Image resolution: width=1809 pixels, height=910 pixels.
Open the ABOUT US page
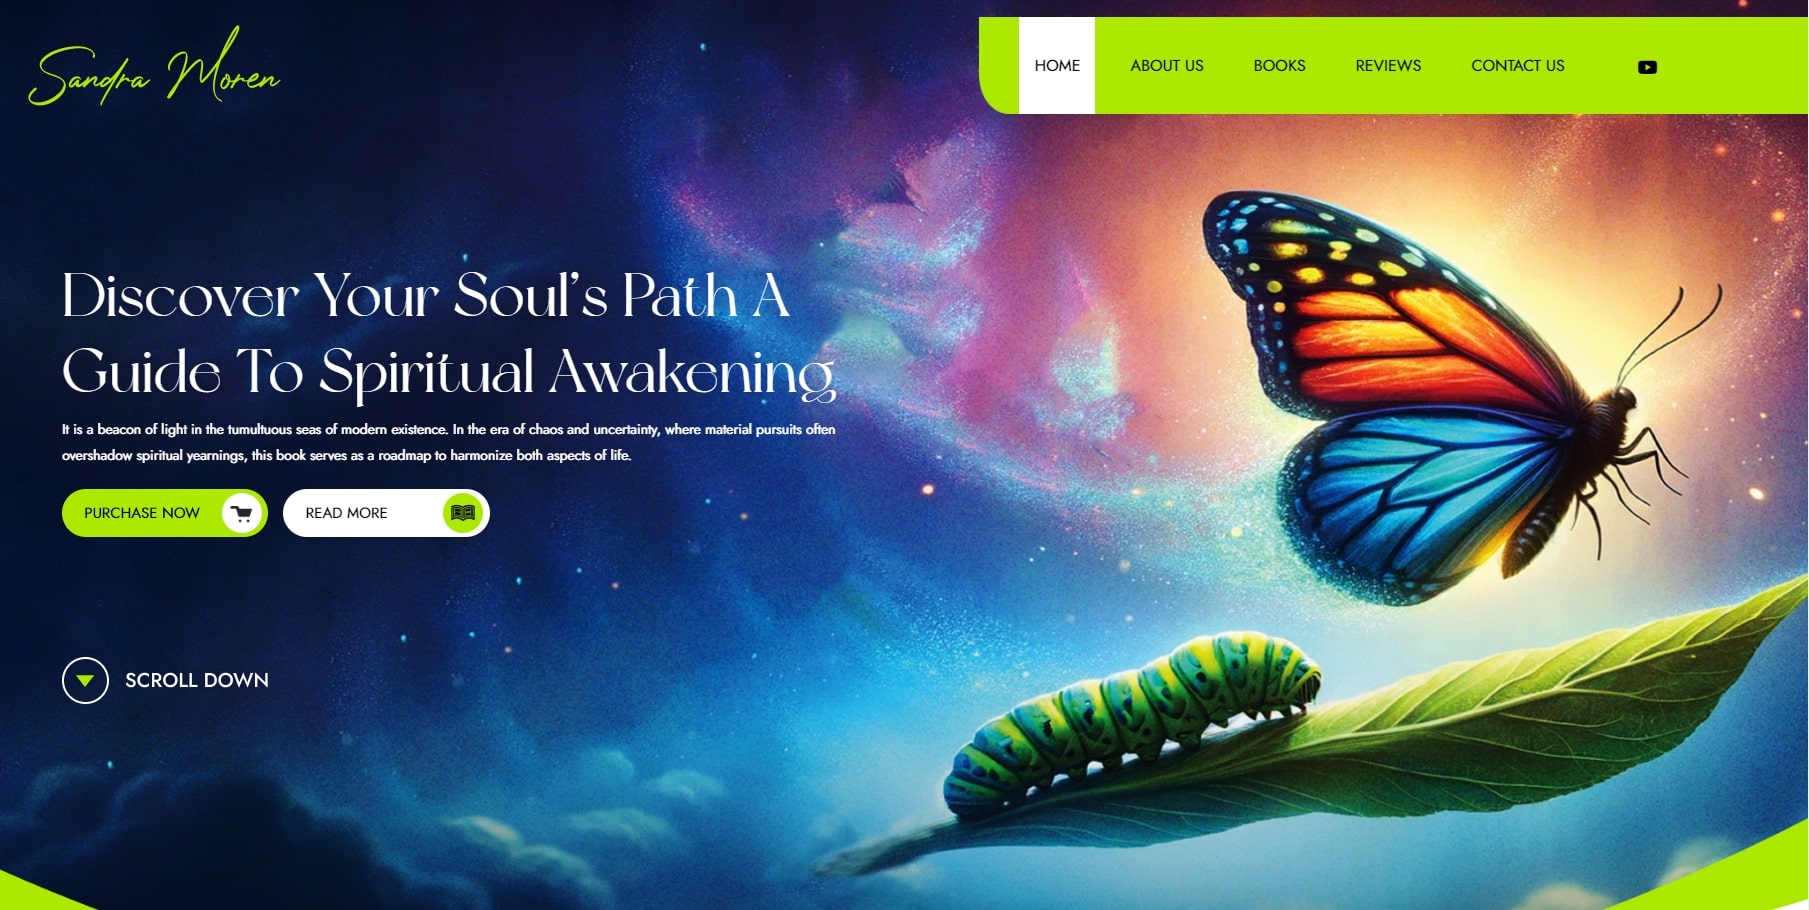click(1167, 65)
